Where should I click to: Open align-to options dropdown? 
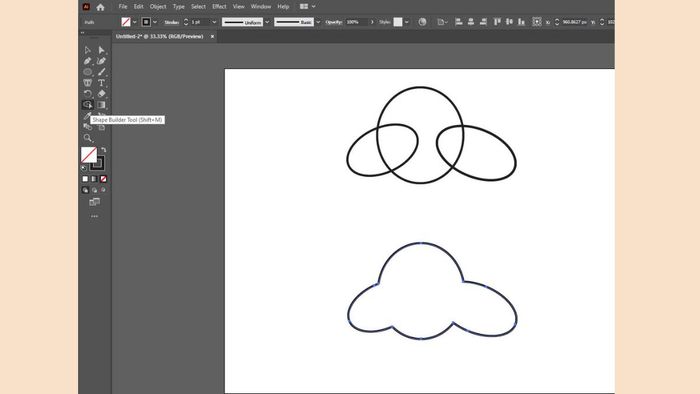tap(442, 22)
